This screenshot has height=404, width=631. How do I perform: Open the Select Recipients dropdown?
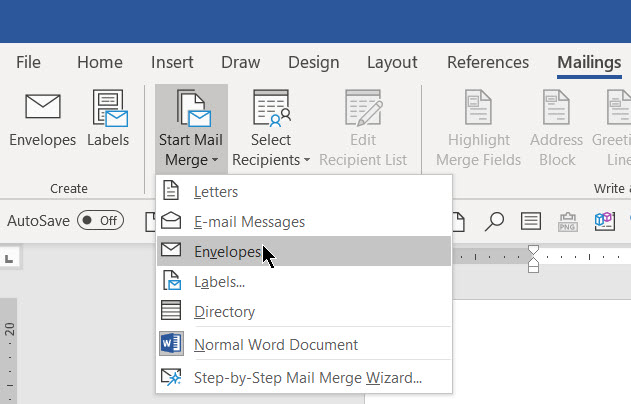click(271, 129)
